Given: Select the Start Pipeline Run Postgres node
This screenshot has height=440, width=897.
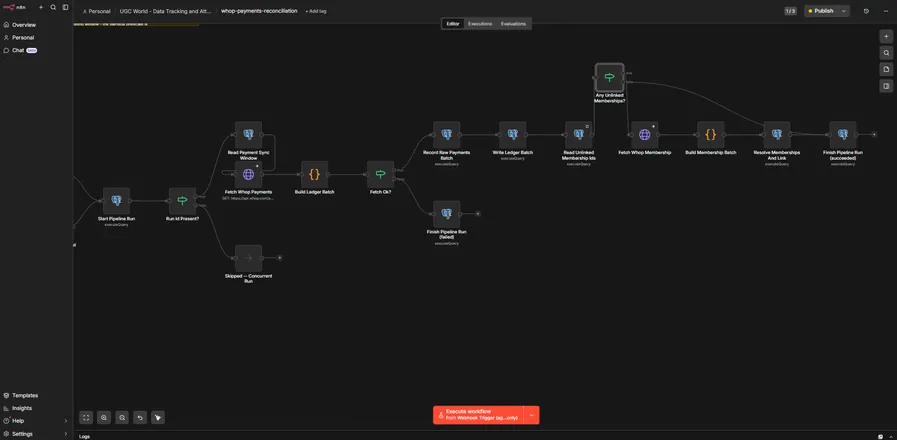Looking at the screenshot, I should [x=116, y=201].
